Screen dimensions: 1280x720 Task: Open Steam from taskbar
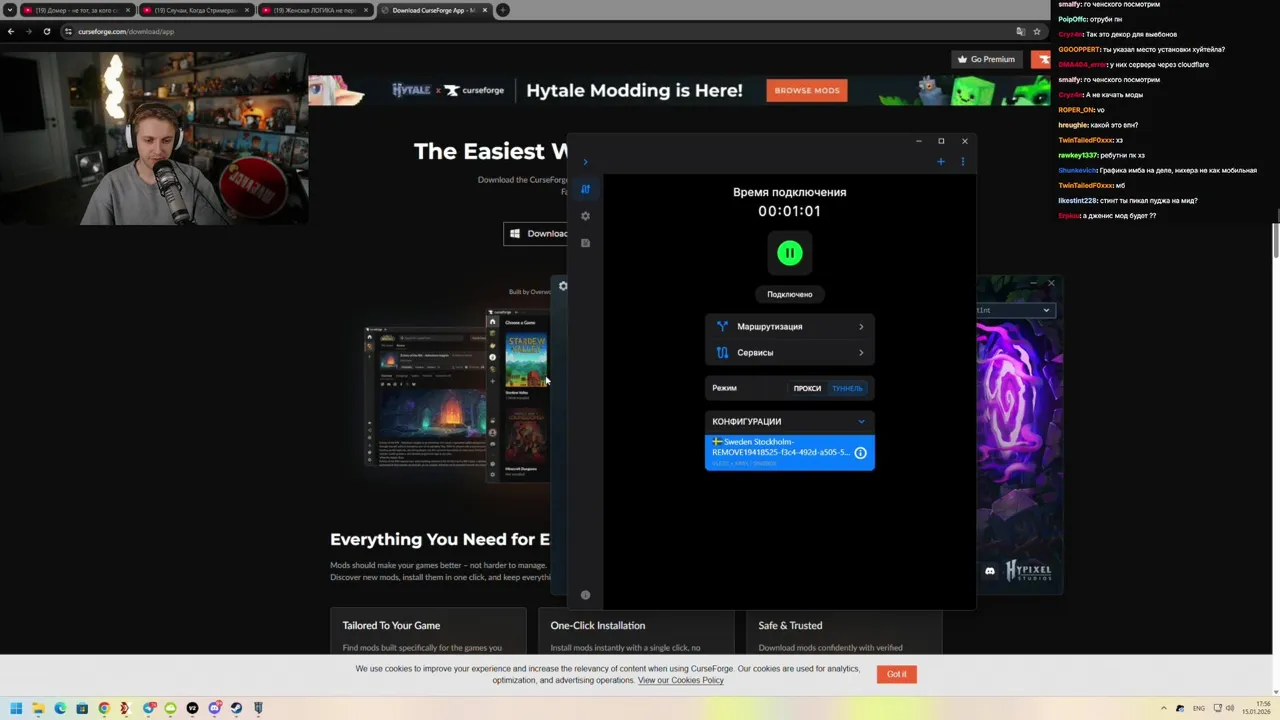[236, 708]
